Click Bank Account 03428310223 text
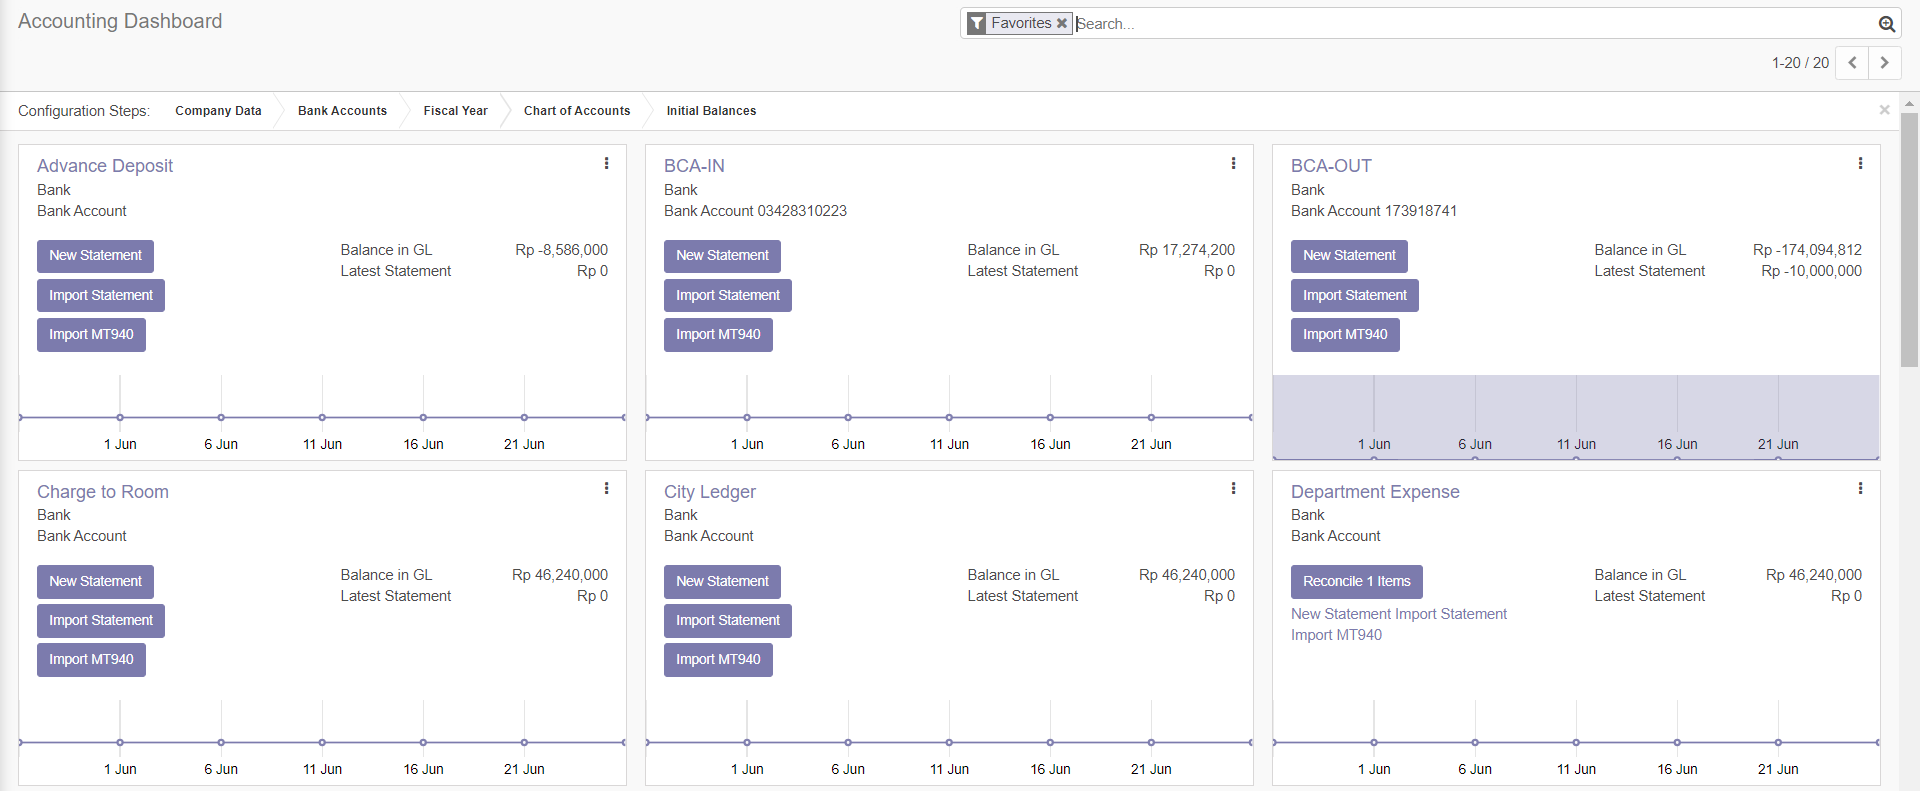 pyautogui.click(x=755, y=211)
